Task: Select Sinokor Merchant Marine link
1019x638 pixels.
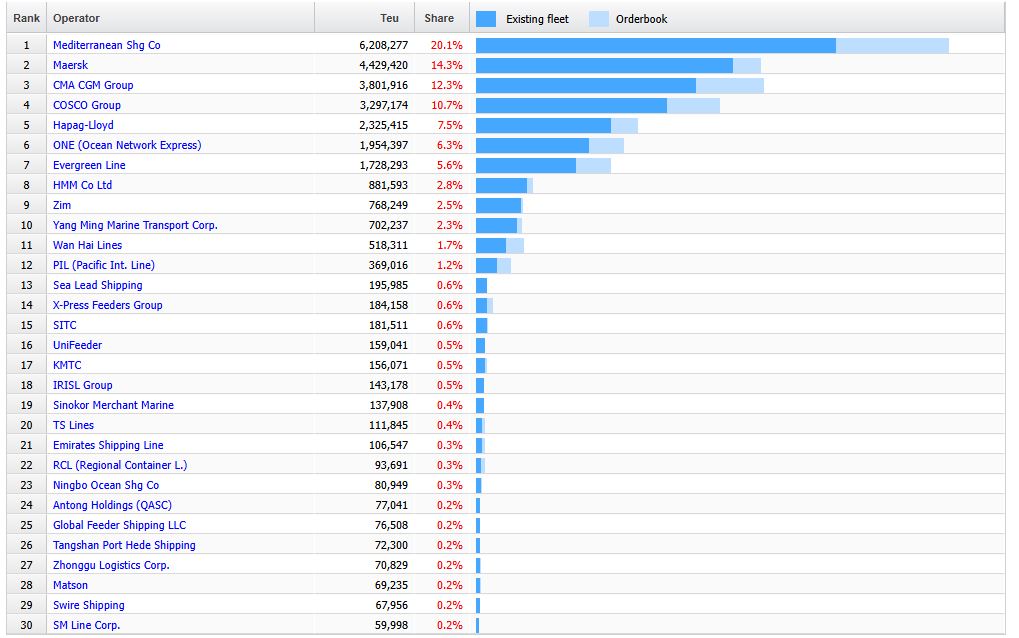Action: point(113,405)
